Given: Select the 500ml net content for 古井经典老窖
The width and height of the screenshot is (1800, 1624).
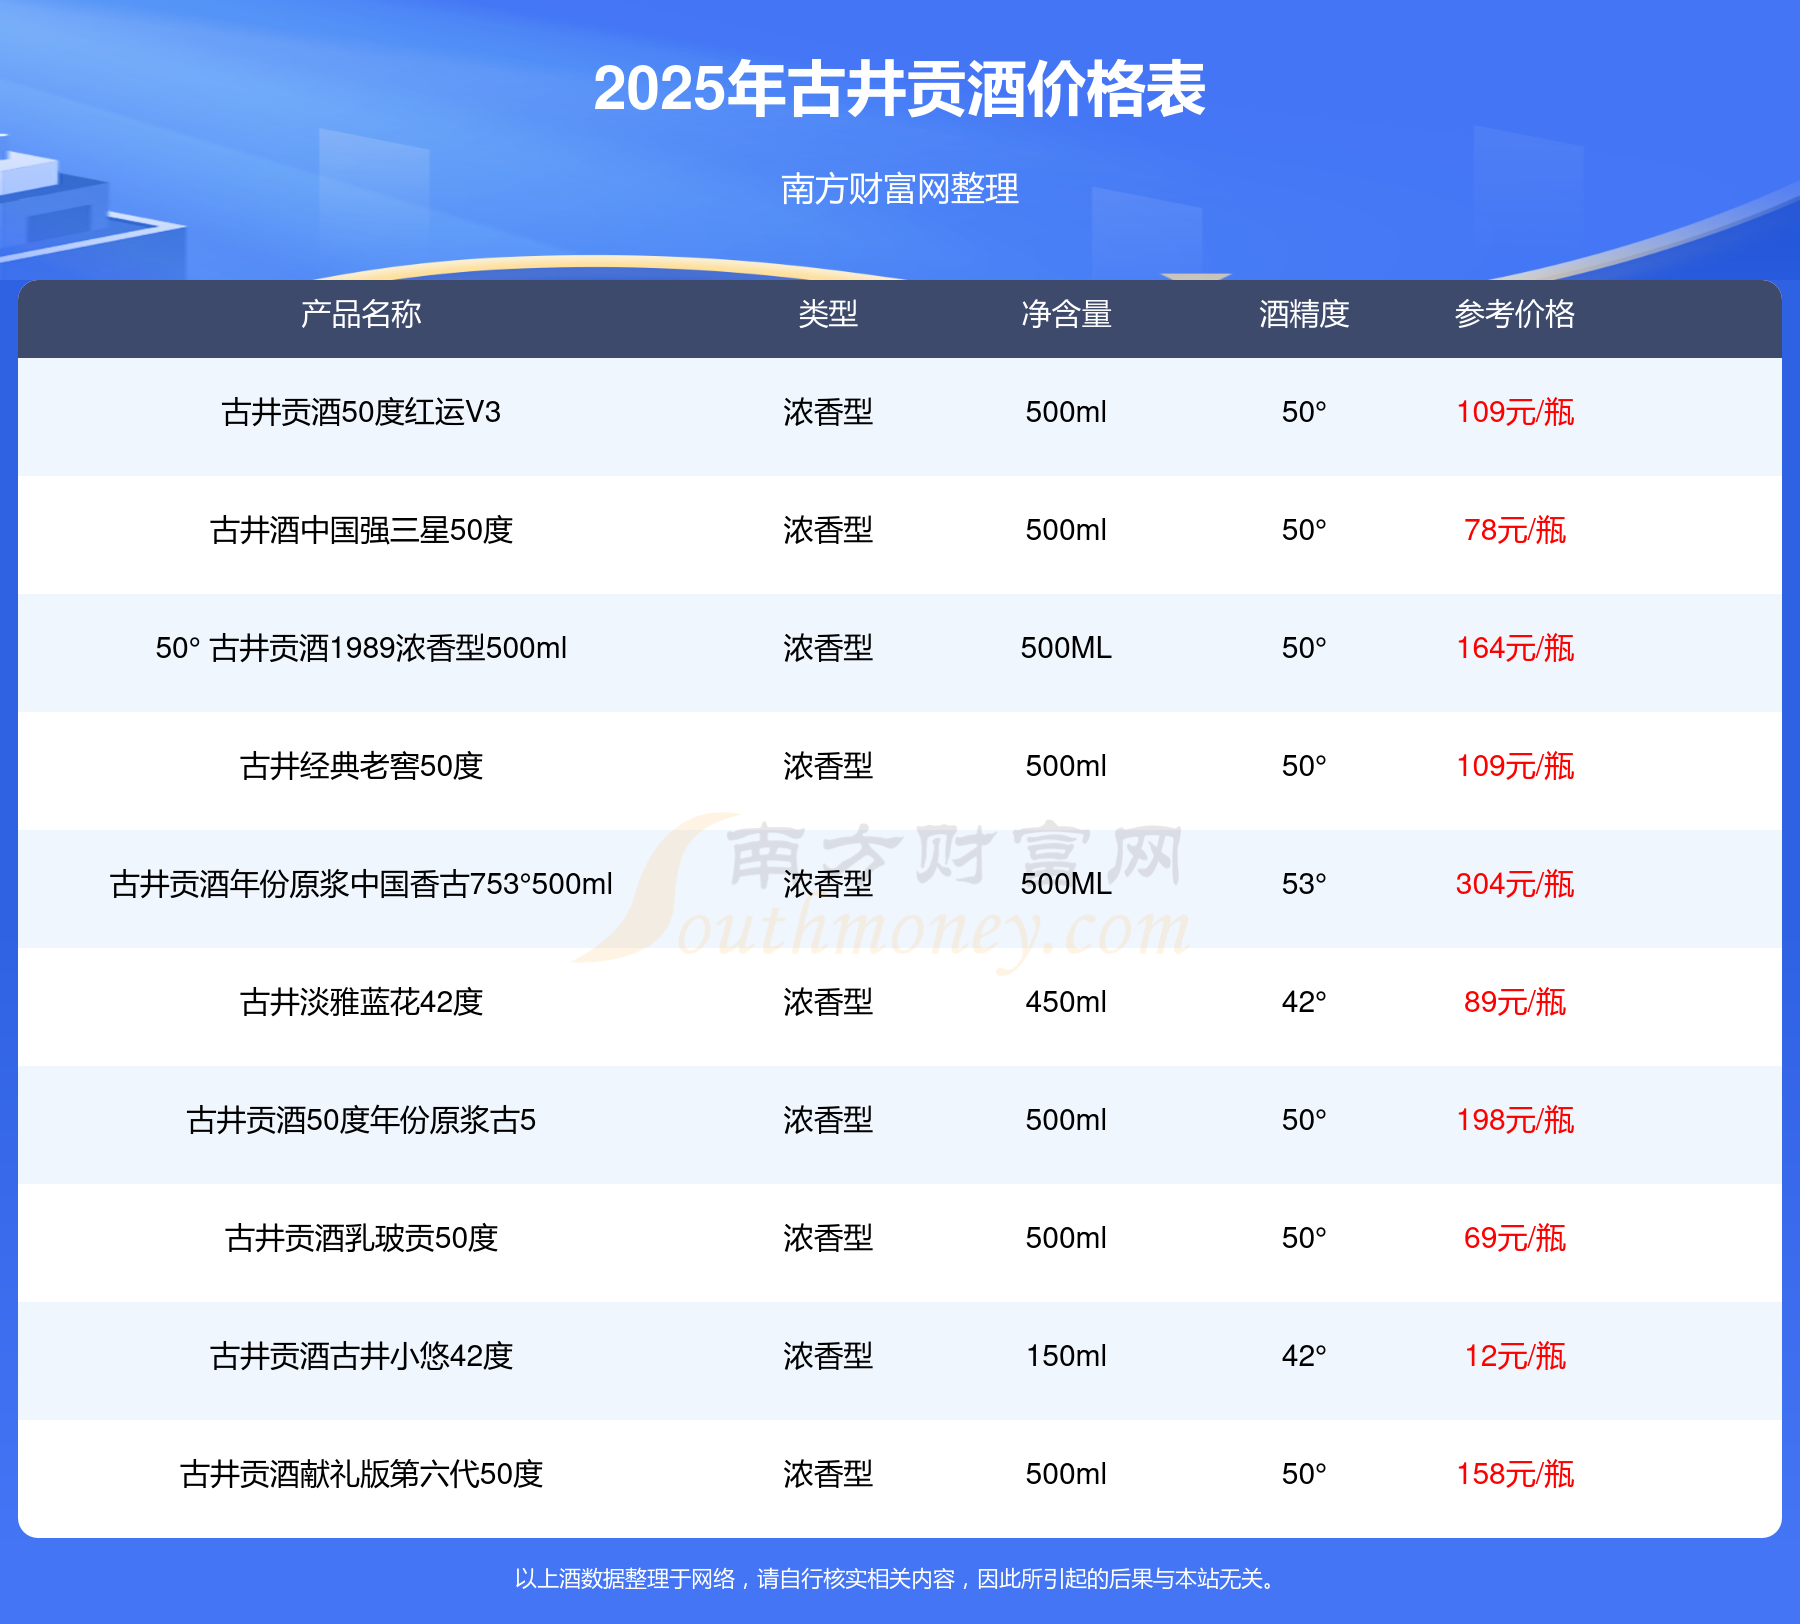Looking at the screenshot, I should click(x=1066, y=766).
